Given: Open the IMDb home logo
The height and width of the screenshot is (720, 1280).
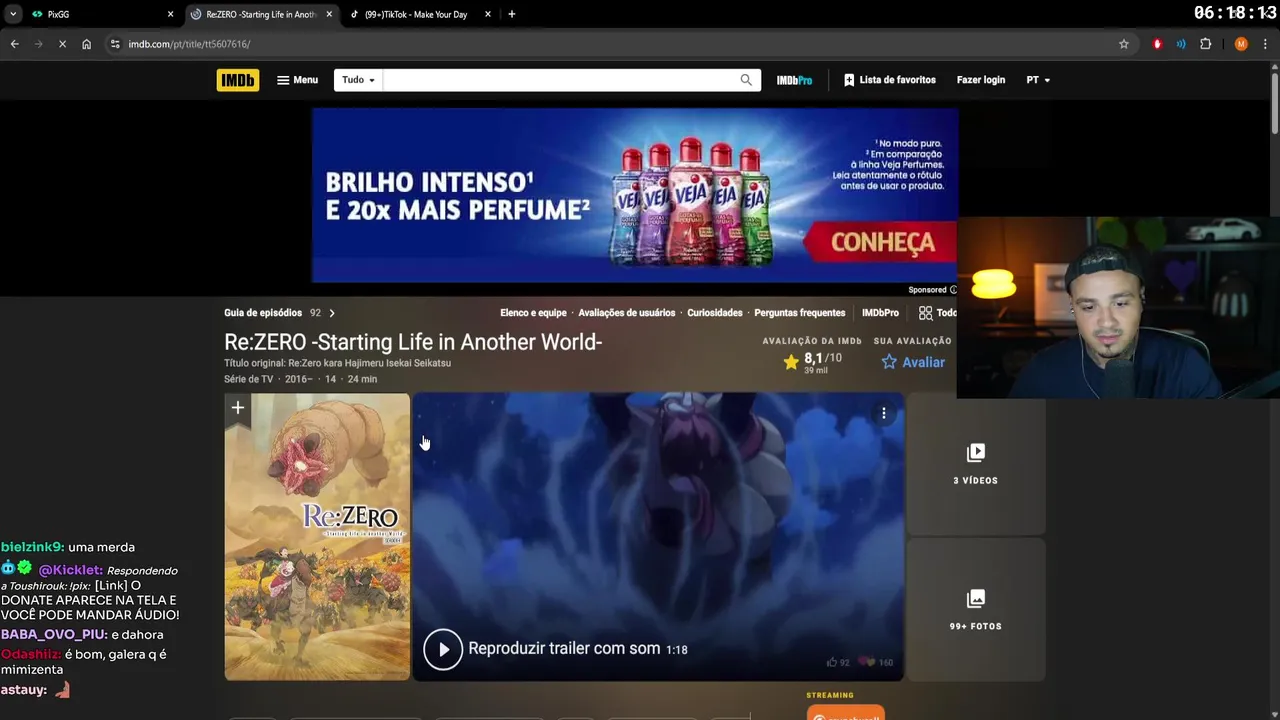Looking at the screenshot, I should click(x=238, y=80).
